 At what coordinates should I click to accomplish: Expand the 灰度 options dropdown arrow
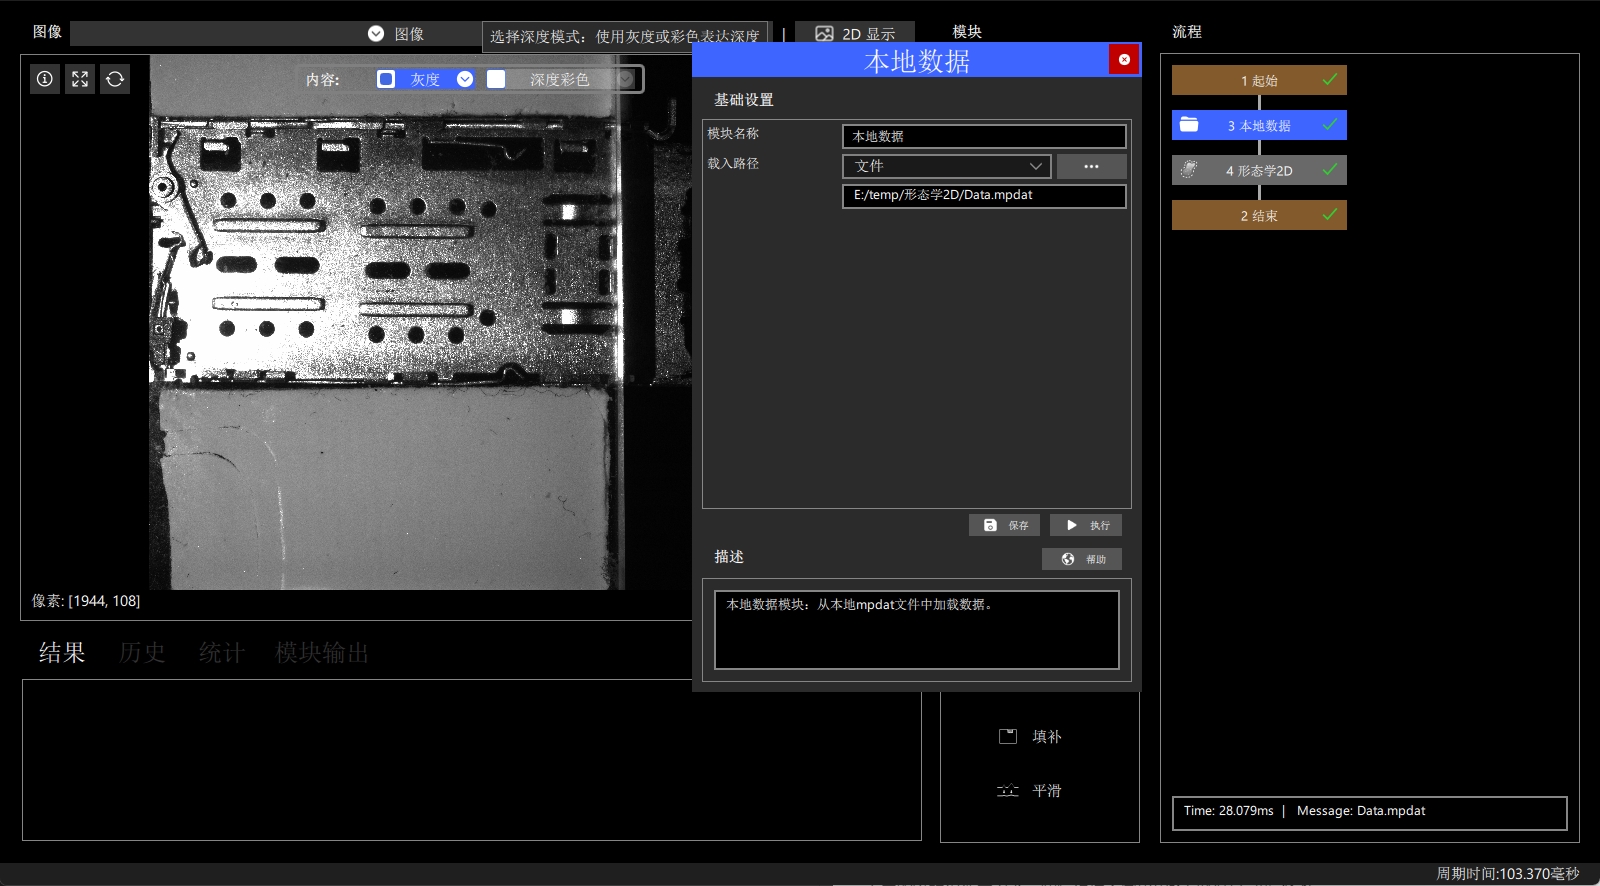click(x=465, y=79)
